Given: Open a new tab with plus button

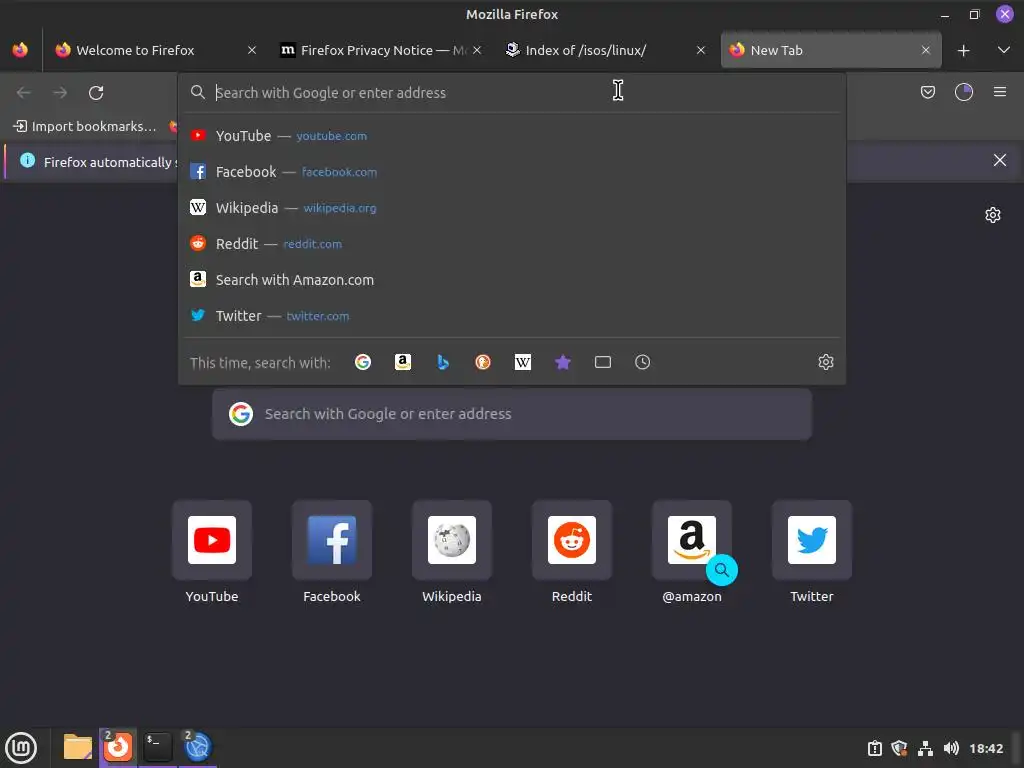Looking at the screenshot, I should [963, 50].
